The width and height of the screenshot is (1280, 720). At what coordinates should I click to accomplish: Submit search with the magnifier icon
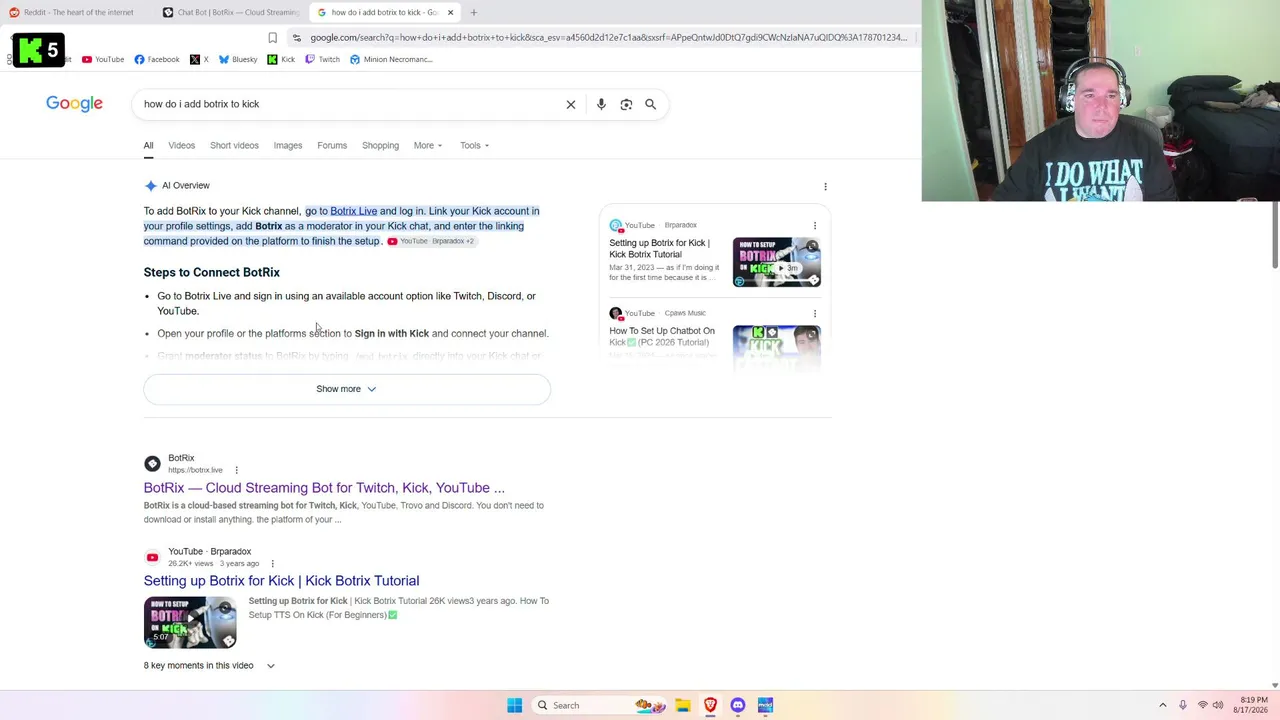point(650,104)
